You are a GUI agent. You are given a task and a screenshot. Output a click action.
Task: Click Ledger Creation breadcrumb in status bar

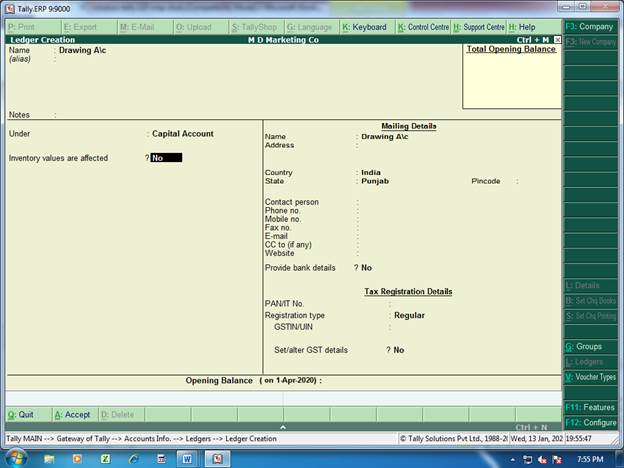pos(251,439)
